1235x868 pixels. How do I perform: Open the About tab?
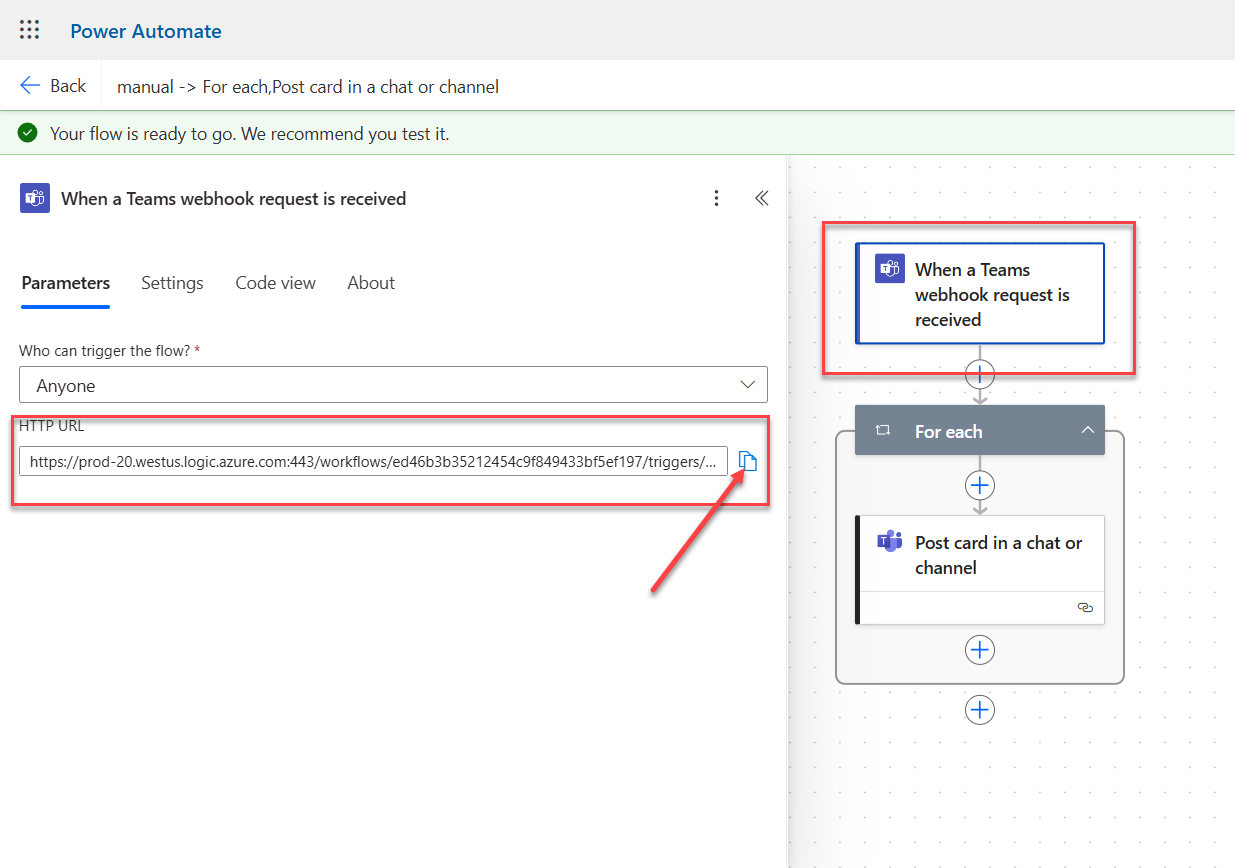tap(371, 283)
